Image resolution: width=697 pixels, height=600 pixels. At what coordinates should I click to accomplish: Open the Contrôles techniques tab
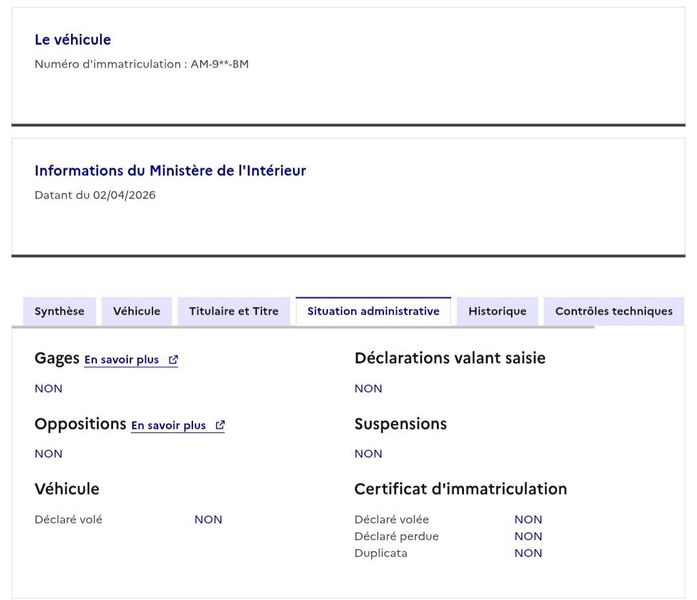point(613,311)
